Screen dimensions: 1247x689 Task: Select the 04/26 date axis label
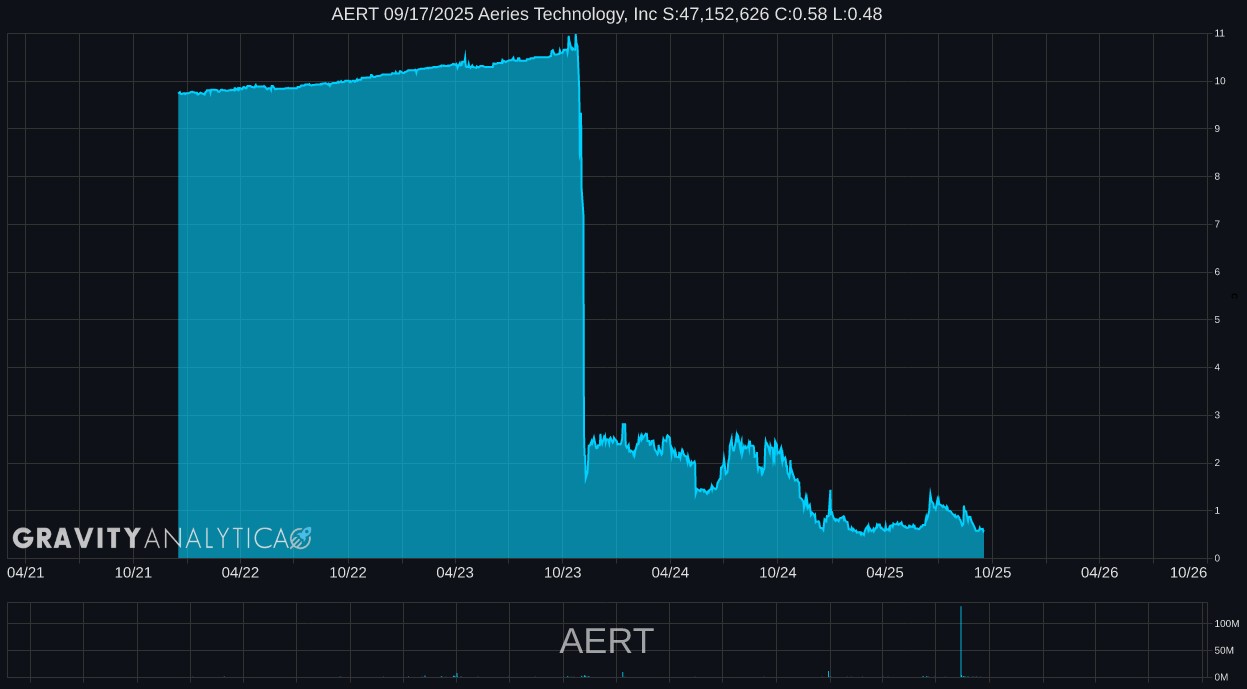click(1100, 572)
